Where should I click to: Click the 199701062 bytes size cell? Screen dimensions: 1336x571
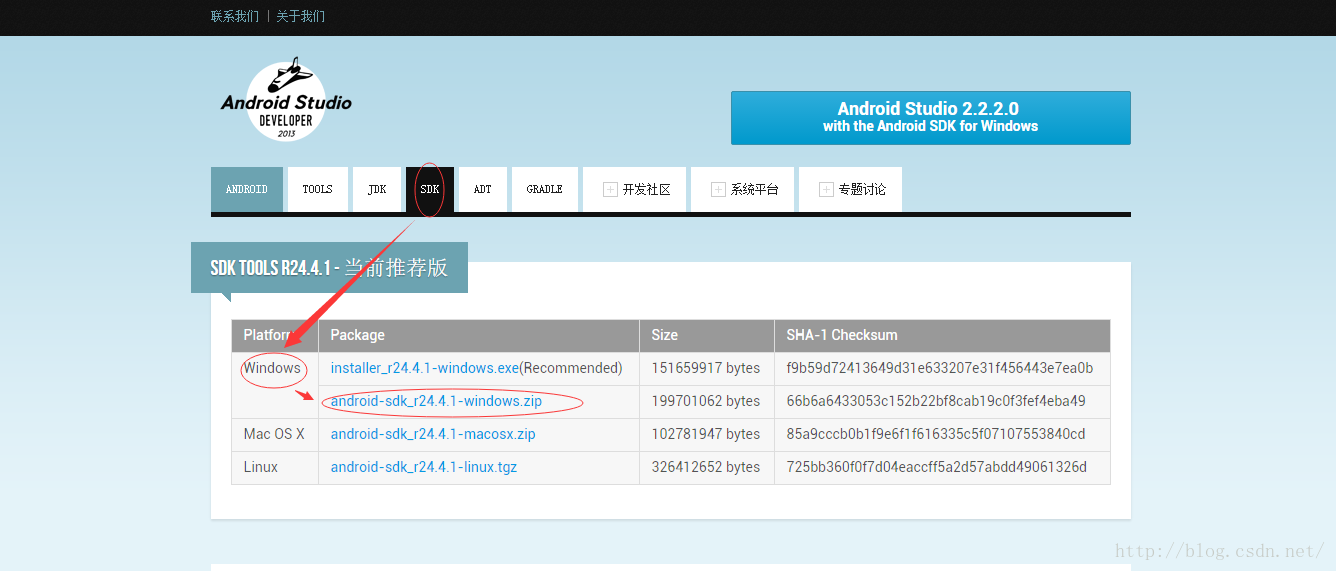[x=707, y=401]
